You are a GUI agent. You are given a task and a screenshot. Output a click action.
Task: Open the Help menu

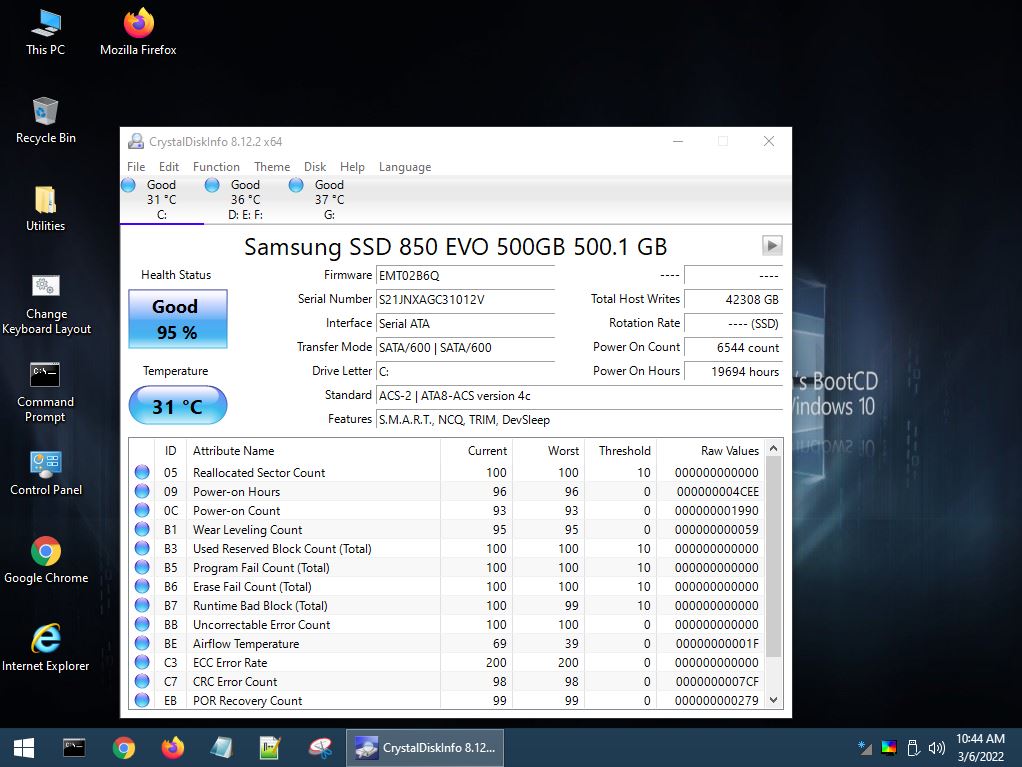tap(352, 167)
